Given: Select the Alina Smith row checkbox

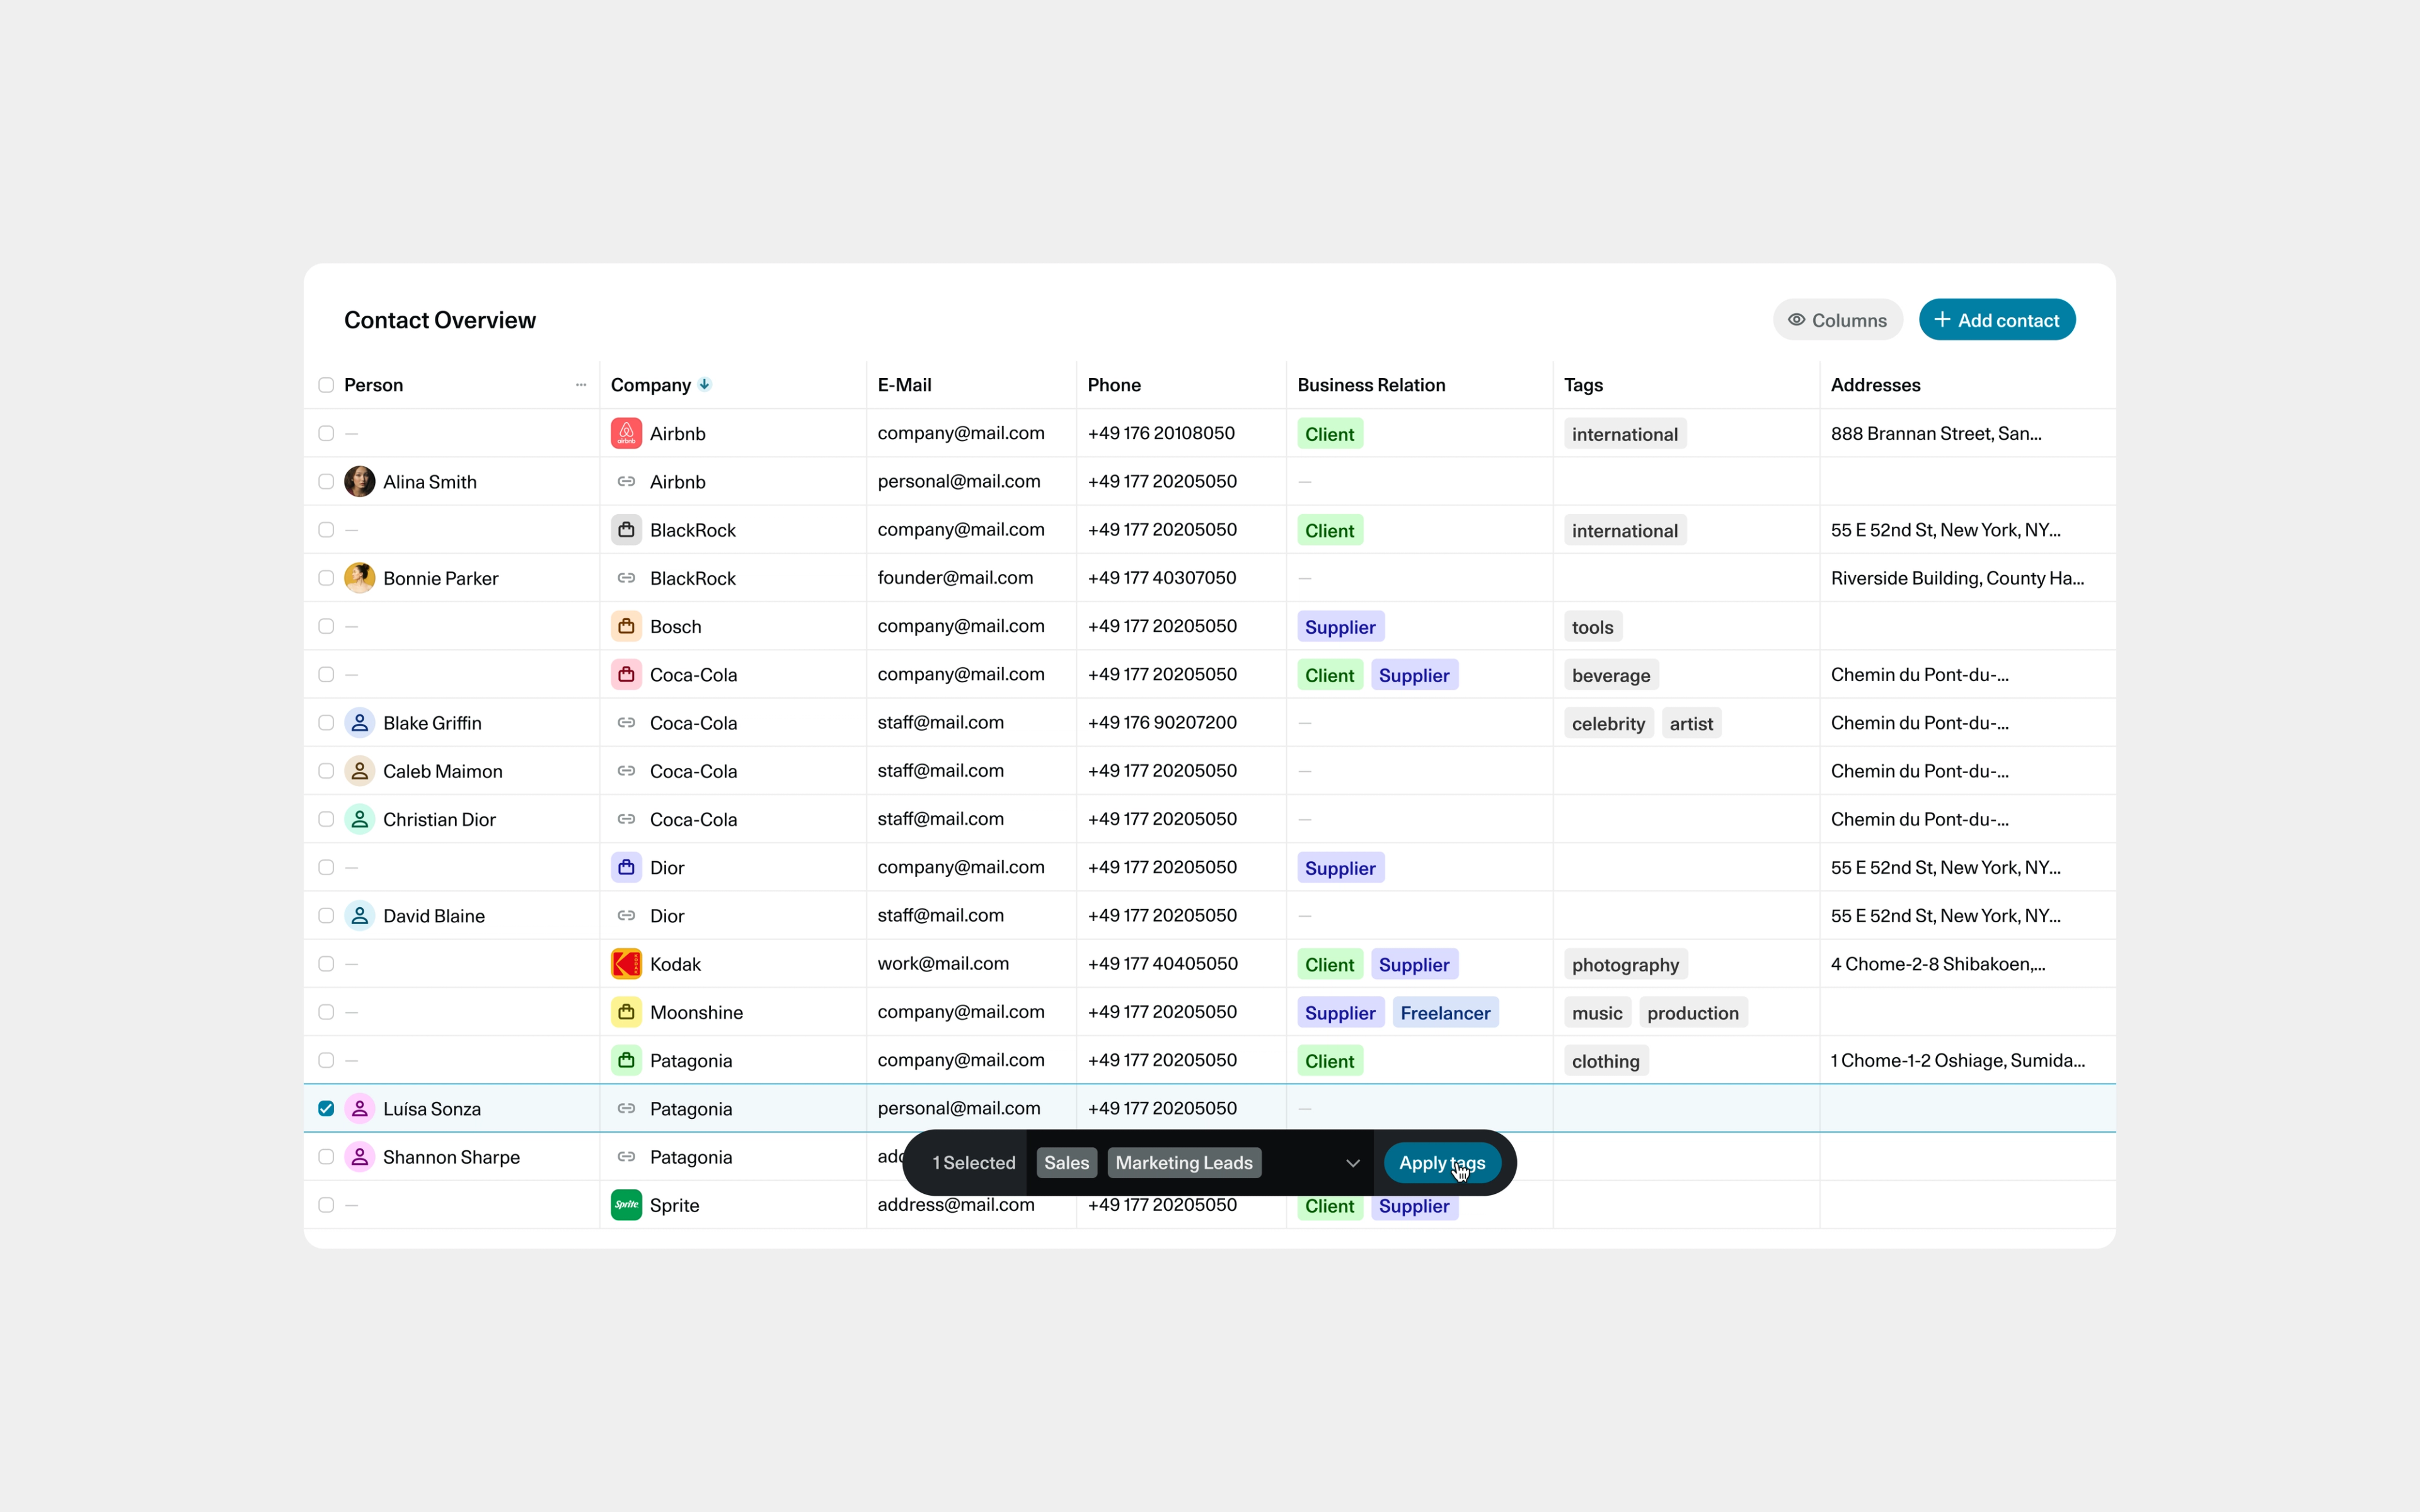Looking at the screenshot, I should point(326,481).
